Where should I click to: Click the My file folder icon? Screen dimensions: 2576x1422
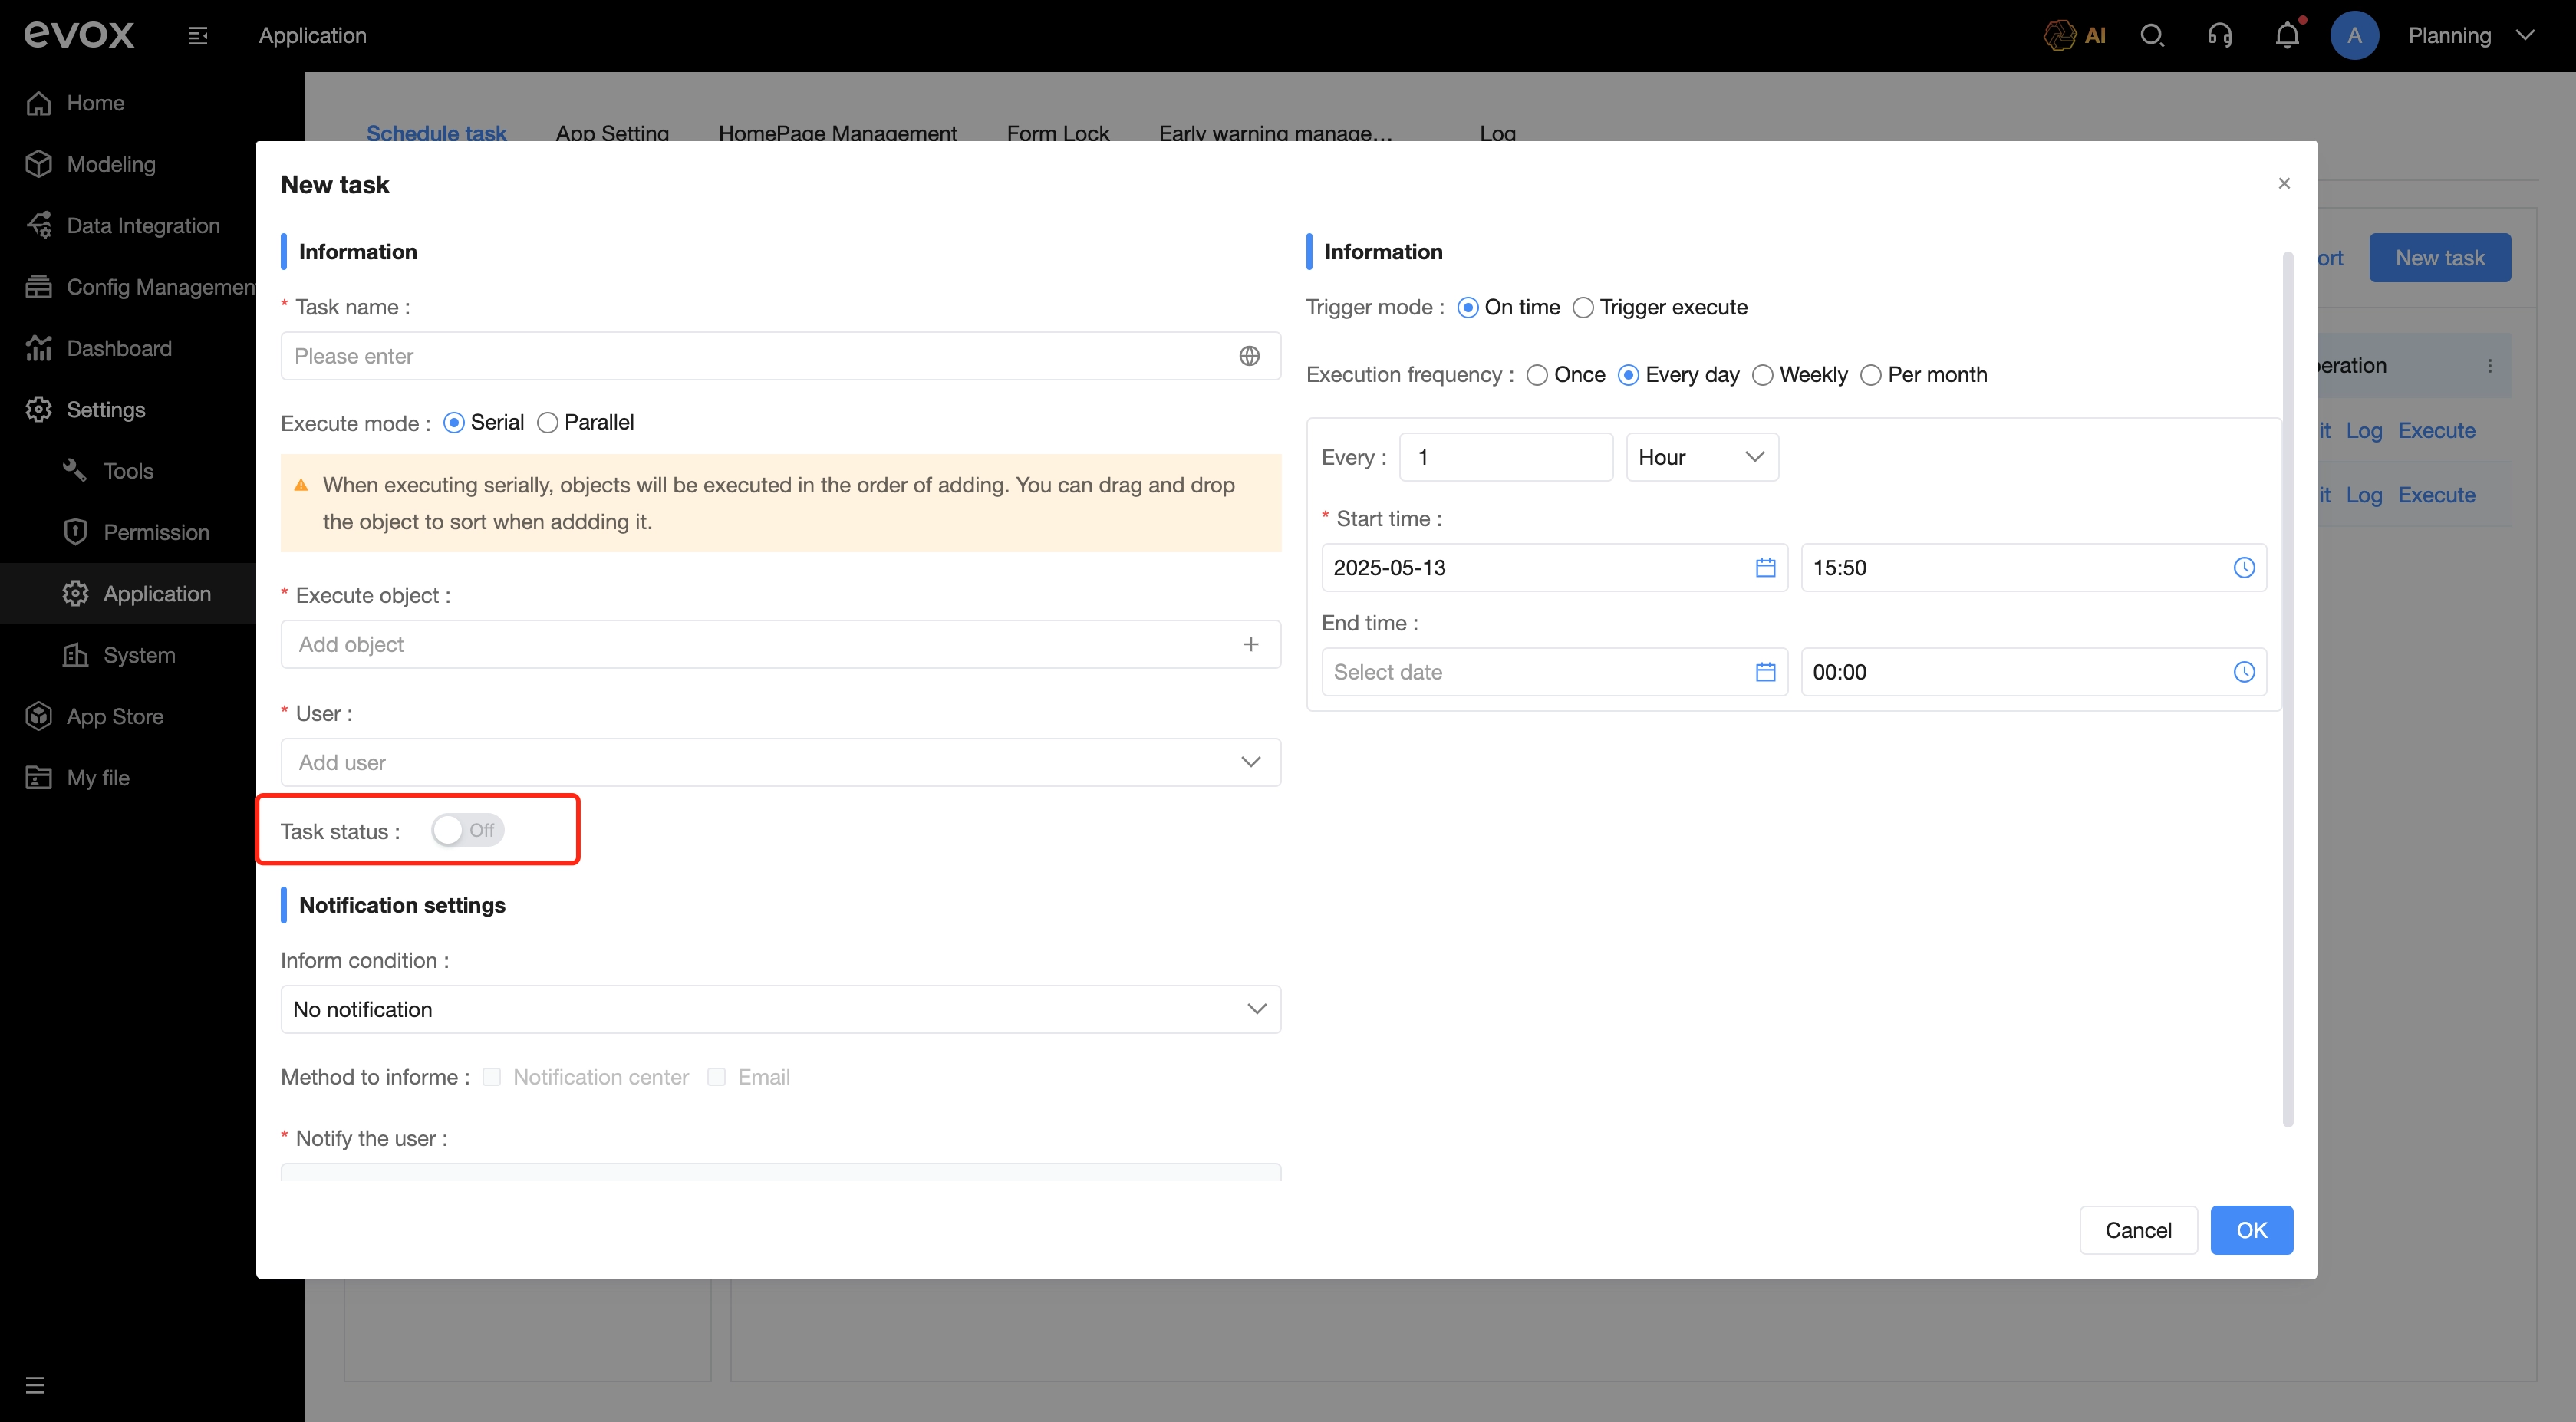click(x=39, y=778)
